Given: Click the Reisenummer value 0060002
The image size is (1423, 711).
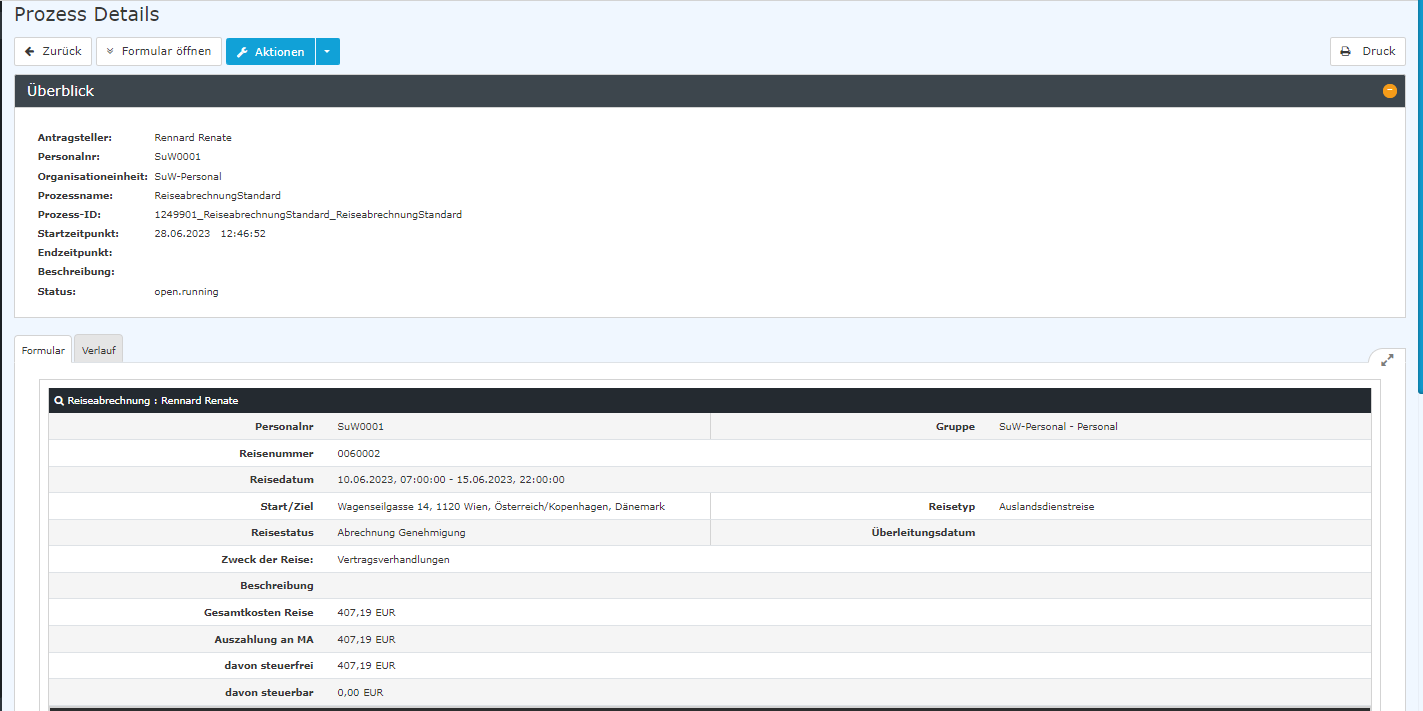Looking at the screenshot, I should point(359,453).
